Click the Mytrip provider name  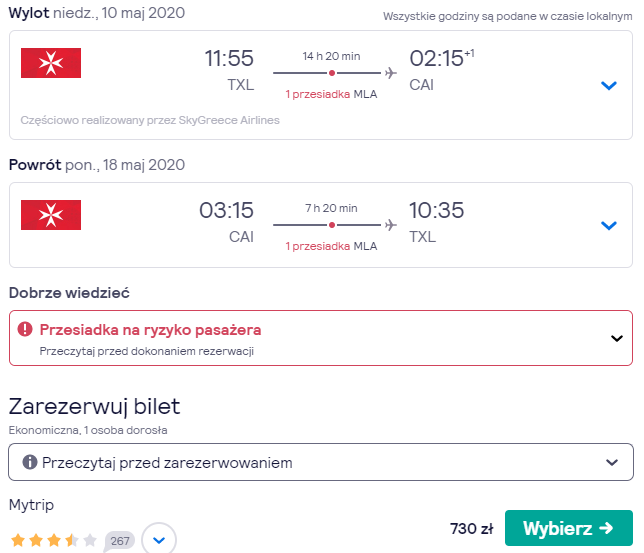tap(31, 505)
